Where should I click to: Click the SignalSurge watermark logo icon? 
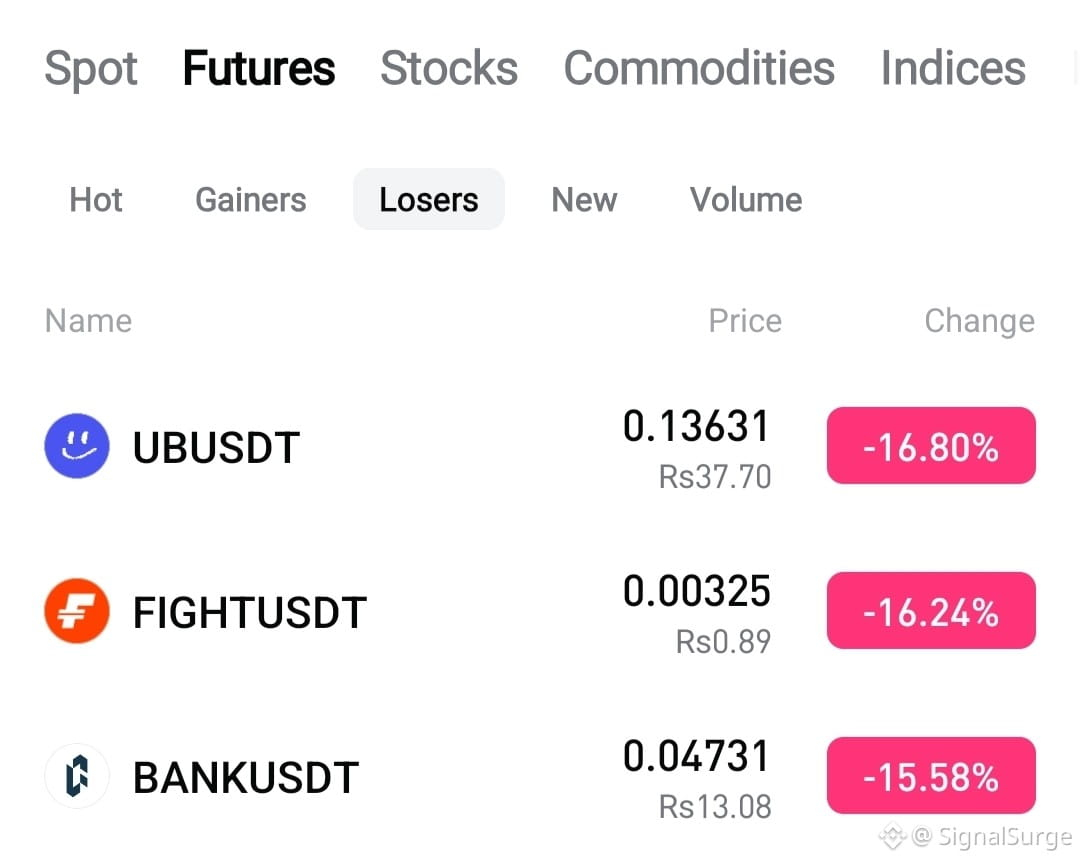tap(892, 836)
